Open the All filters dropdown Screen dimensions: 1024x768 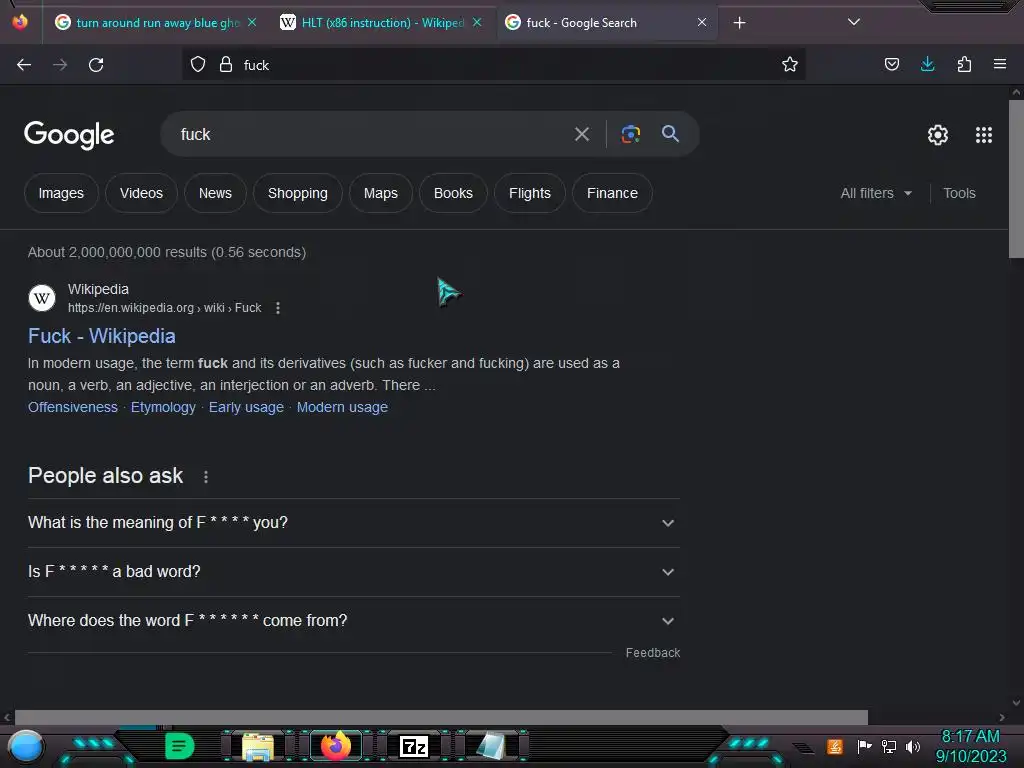[876, 193]
